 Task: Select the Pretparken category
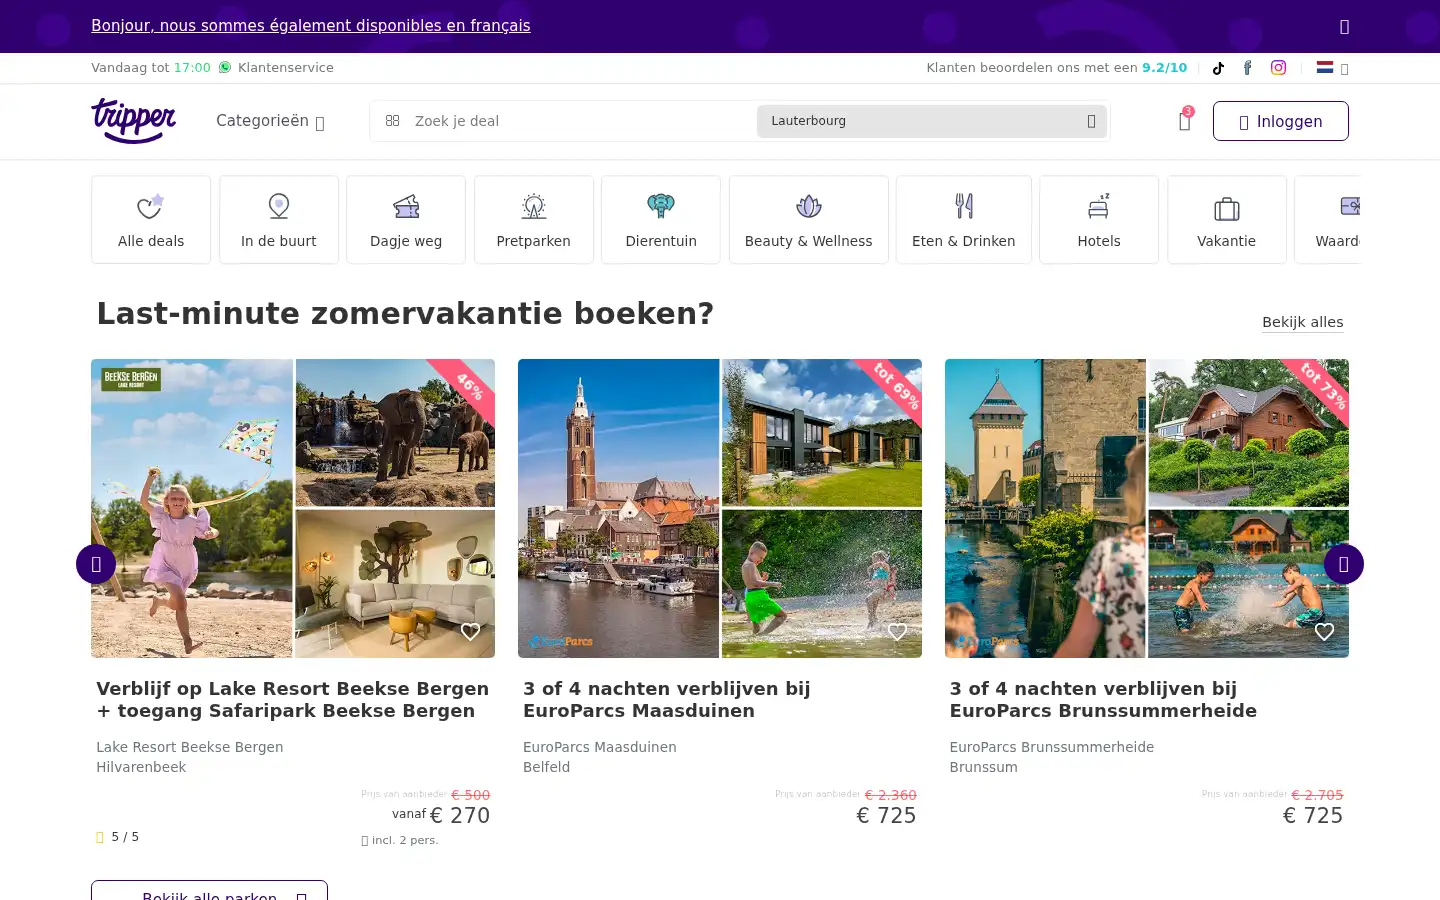534,220
